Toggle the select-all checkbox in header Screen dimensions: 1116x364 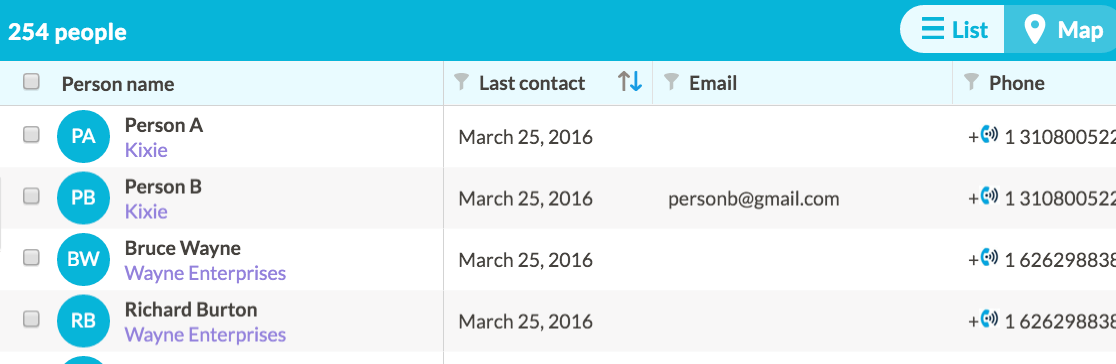[31, 82]
